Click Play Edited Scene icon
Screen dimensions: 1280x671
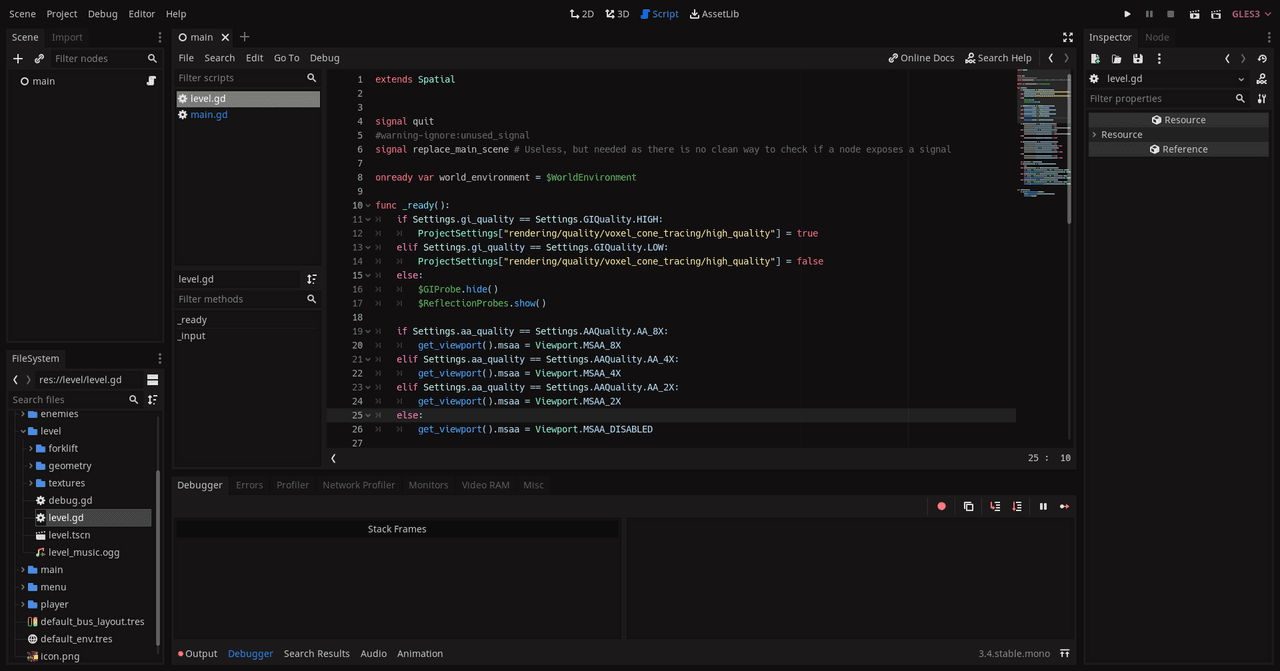click(x=1194, y=13)
